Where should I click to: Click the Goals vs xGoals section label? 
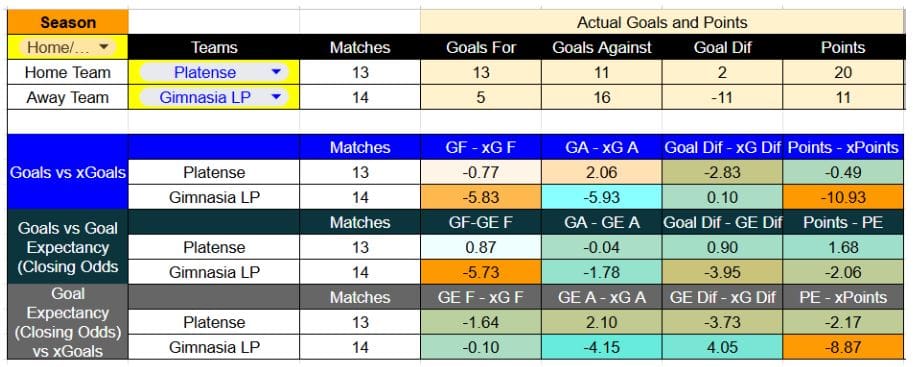pyautogui.click(x=68, y=172)
